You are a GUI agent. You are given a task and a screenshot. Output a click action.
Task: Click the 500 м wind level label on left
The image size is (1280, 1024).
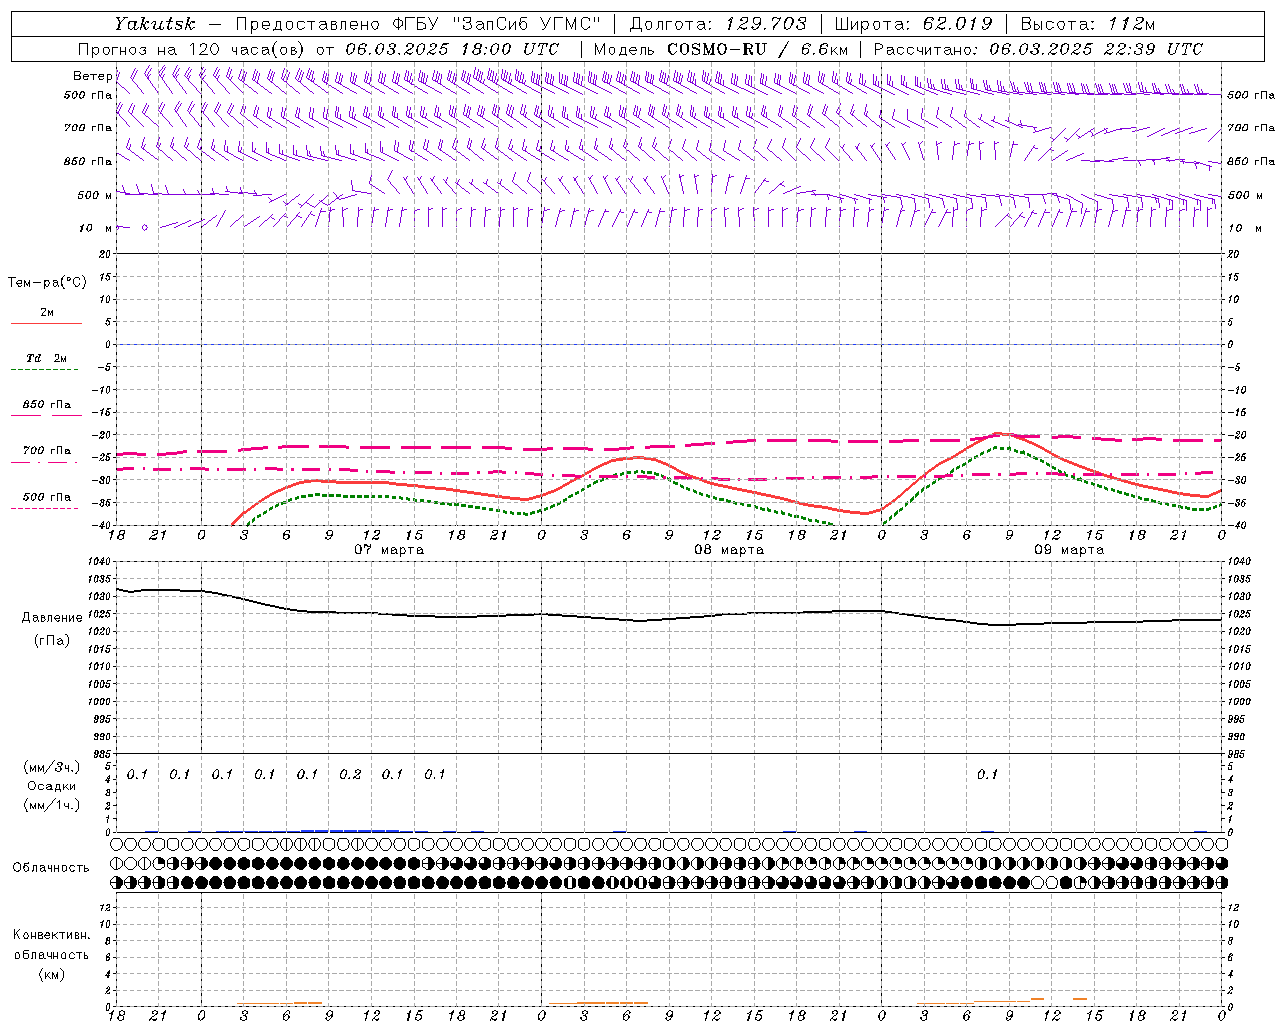click(x=95, y=195)
